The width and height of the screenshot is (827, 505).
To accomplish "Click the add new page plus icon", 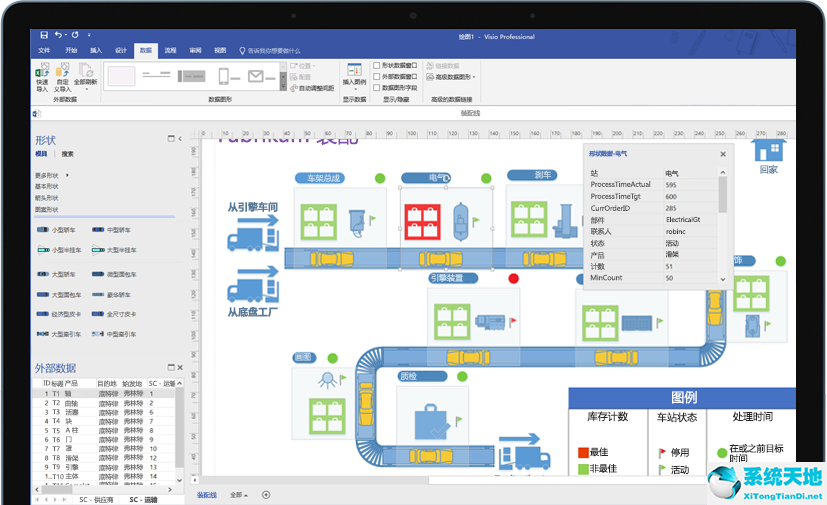I will pyautogui.click(x=266, y=495).
